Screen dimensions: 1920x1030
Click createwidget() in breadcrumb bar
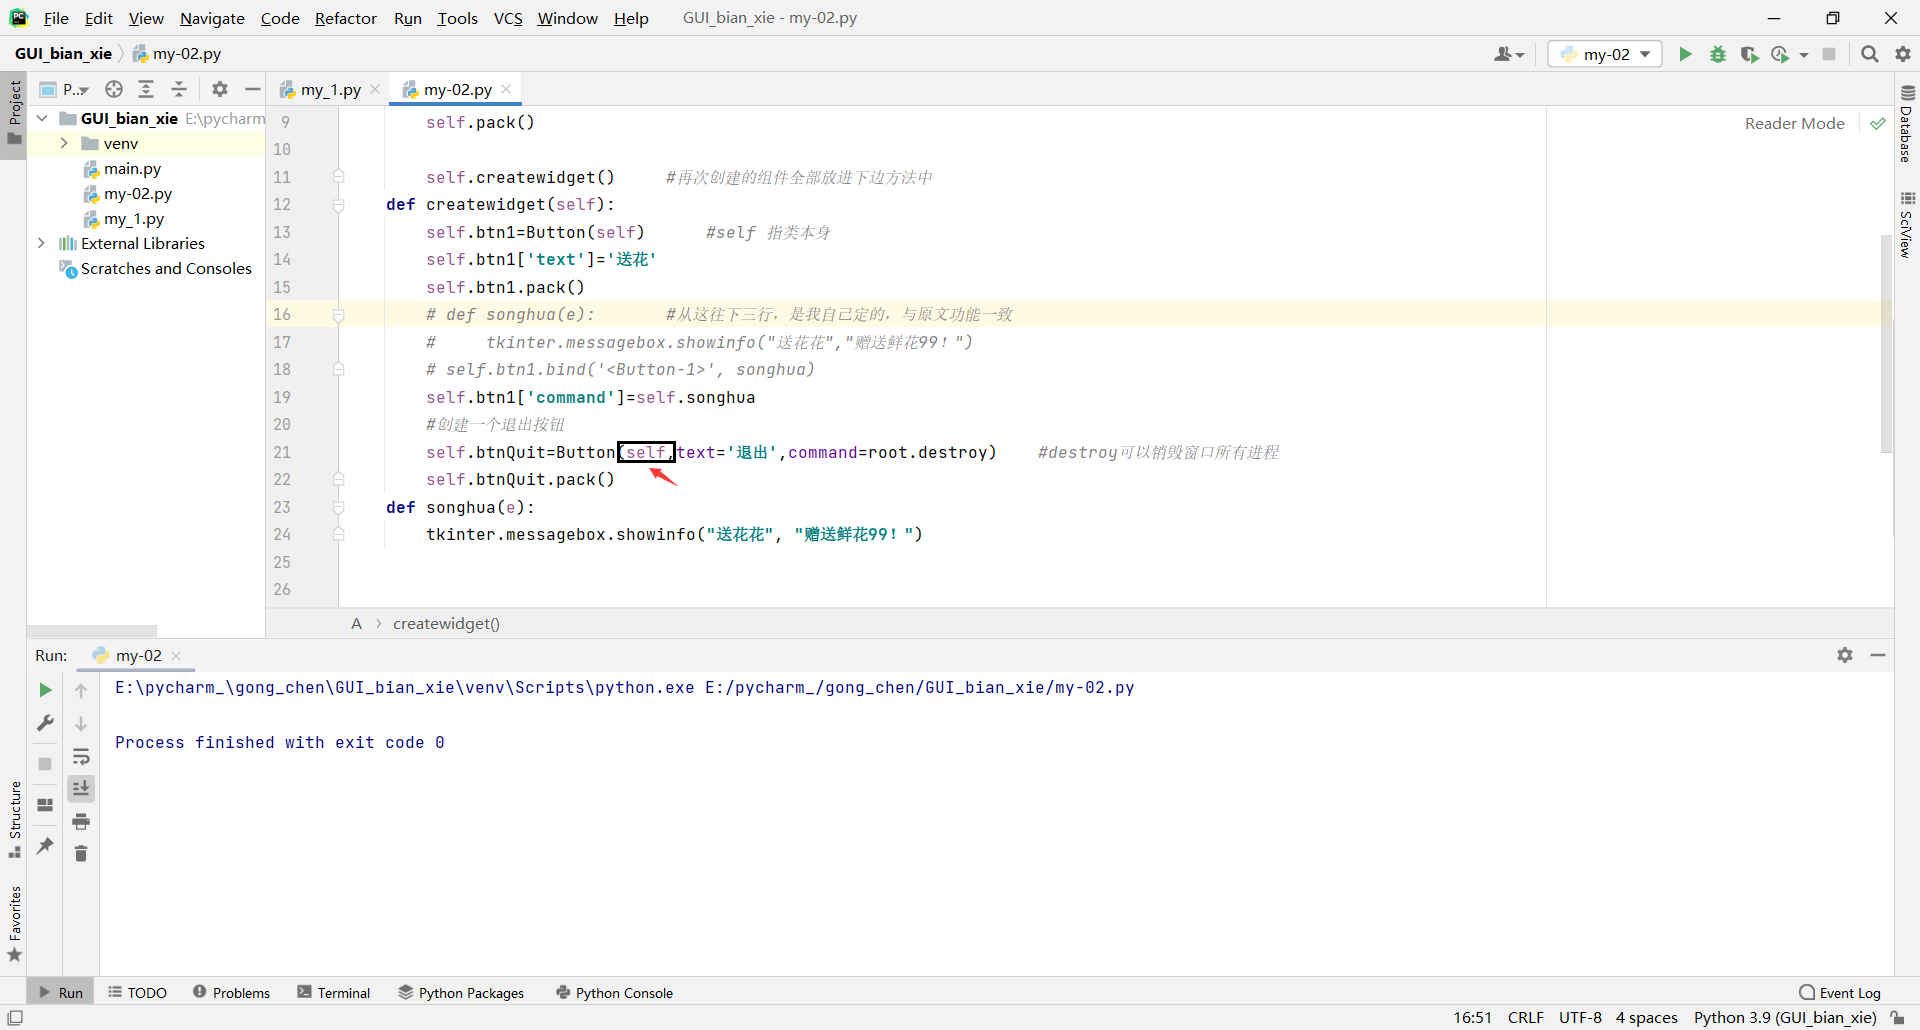tap(446, 623)
